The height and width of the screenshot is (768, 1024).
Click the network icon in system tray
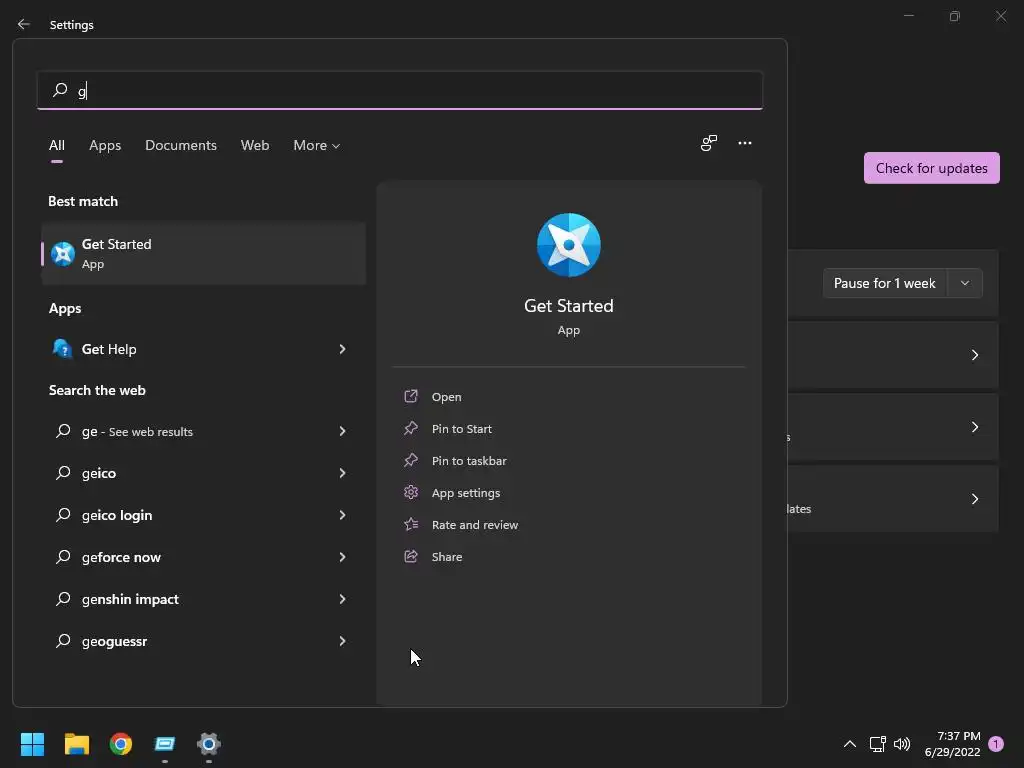click(x=877, y=744)
